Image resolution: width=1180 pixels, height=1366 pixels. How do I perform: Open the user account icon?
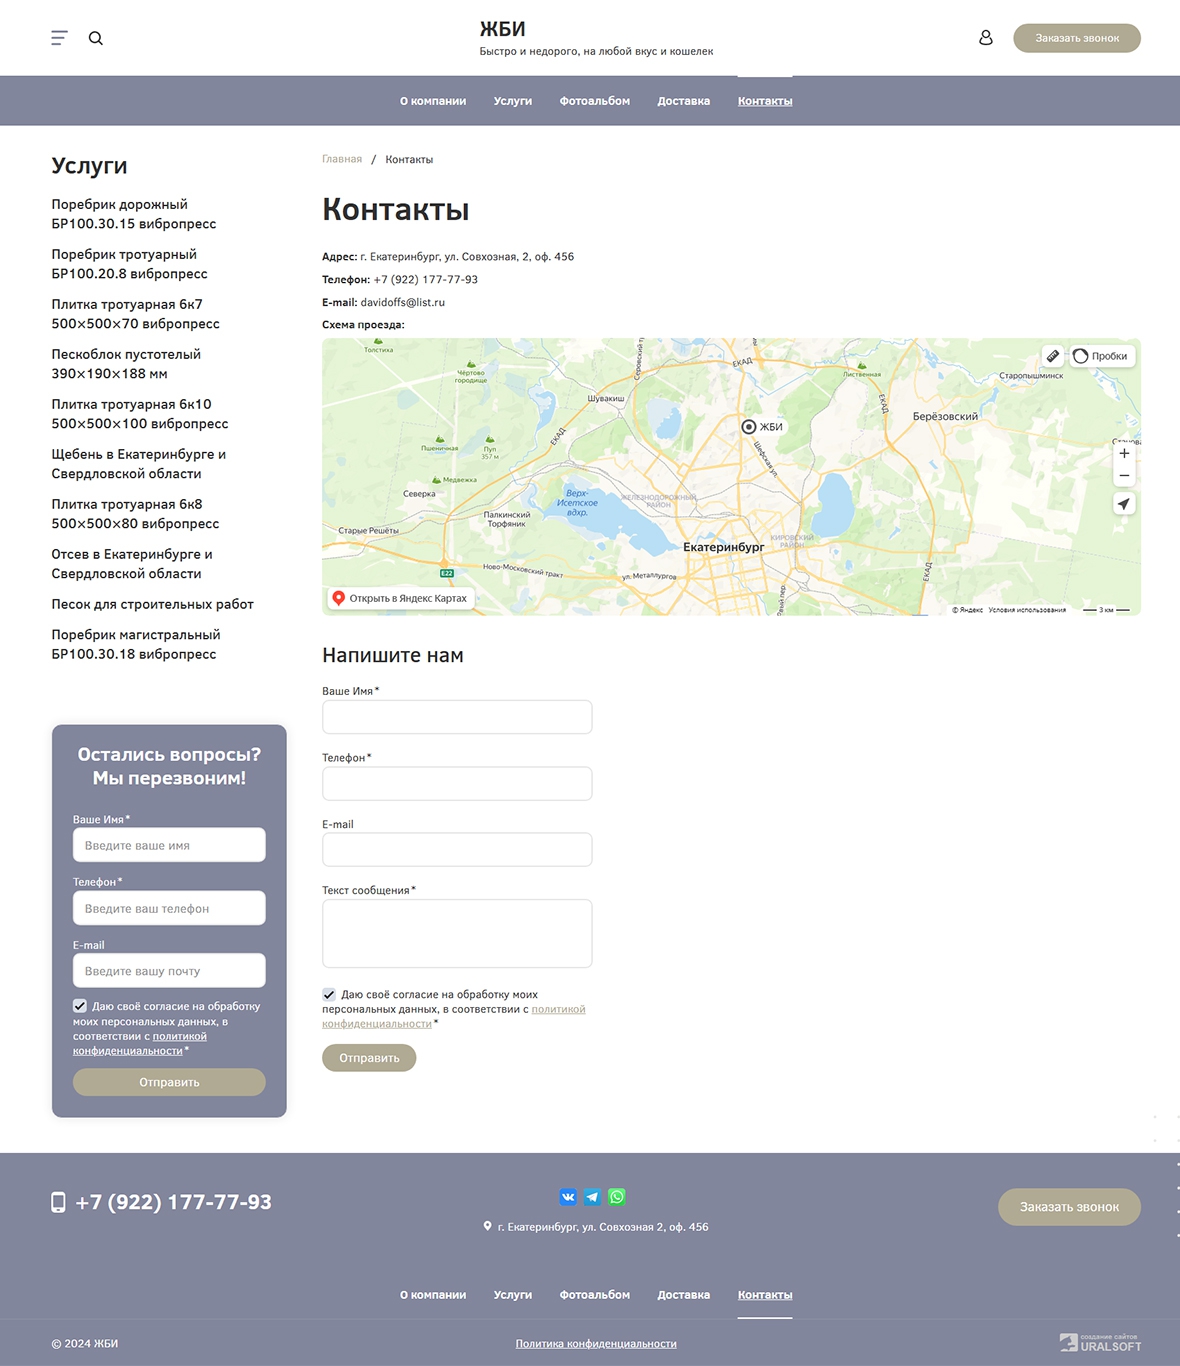[985, 38]
